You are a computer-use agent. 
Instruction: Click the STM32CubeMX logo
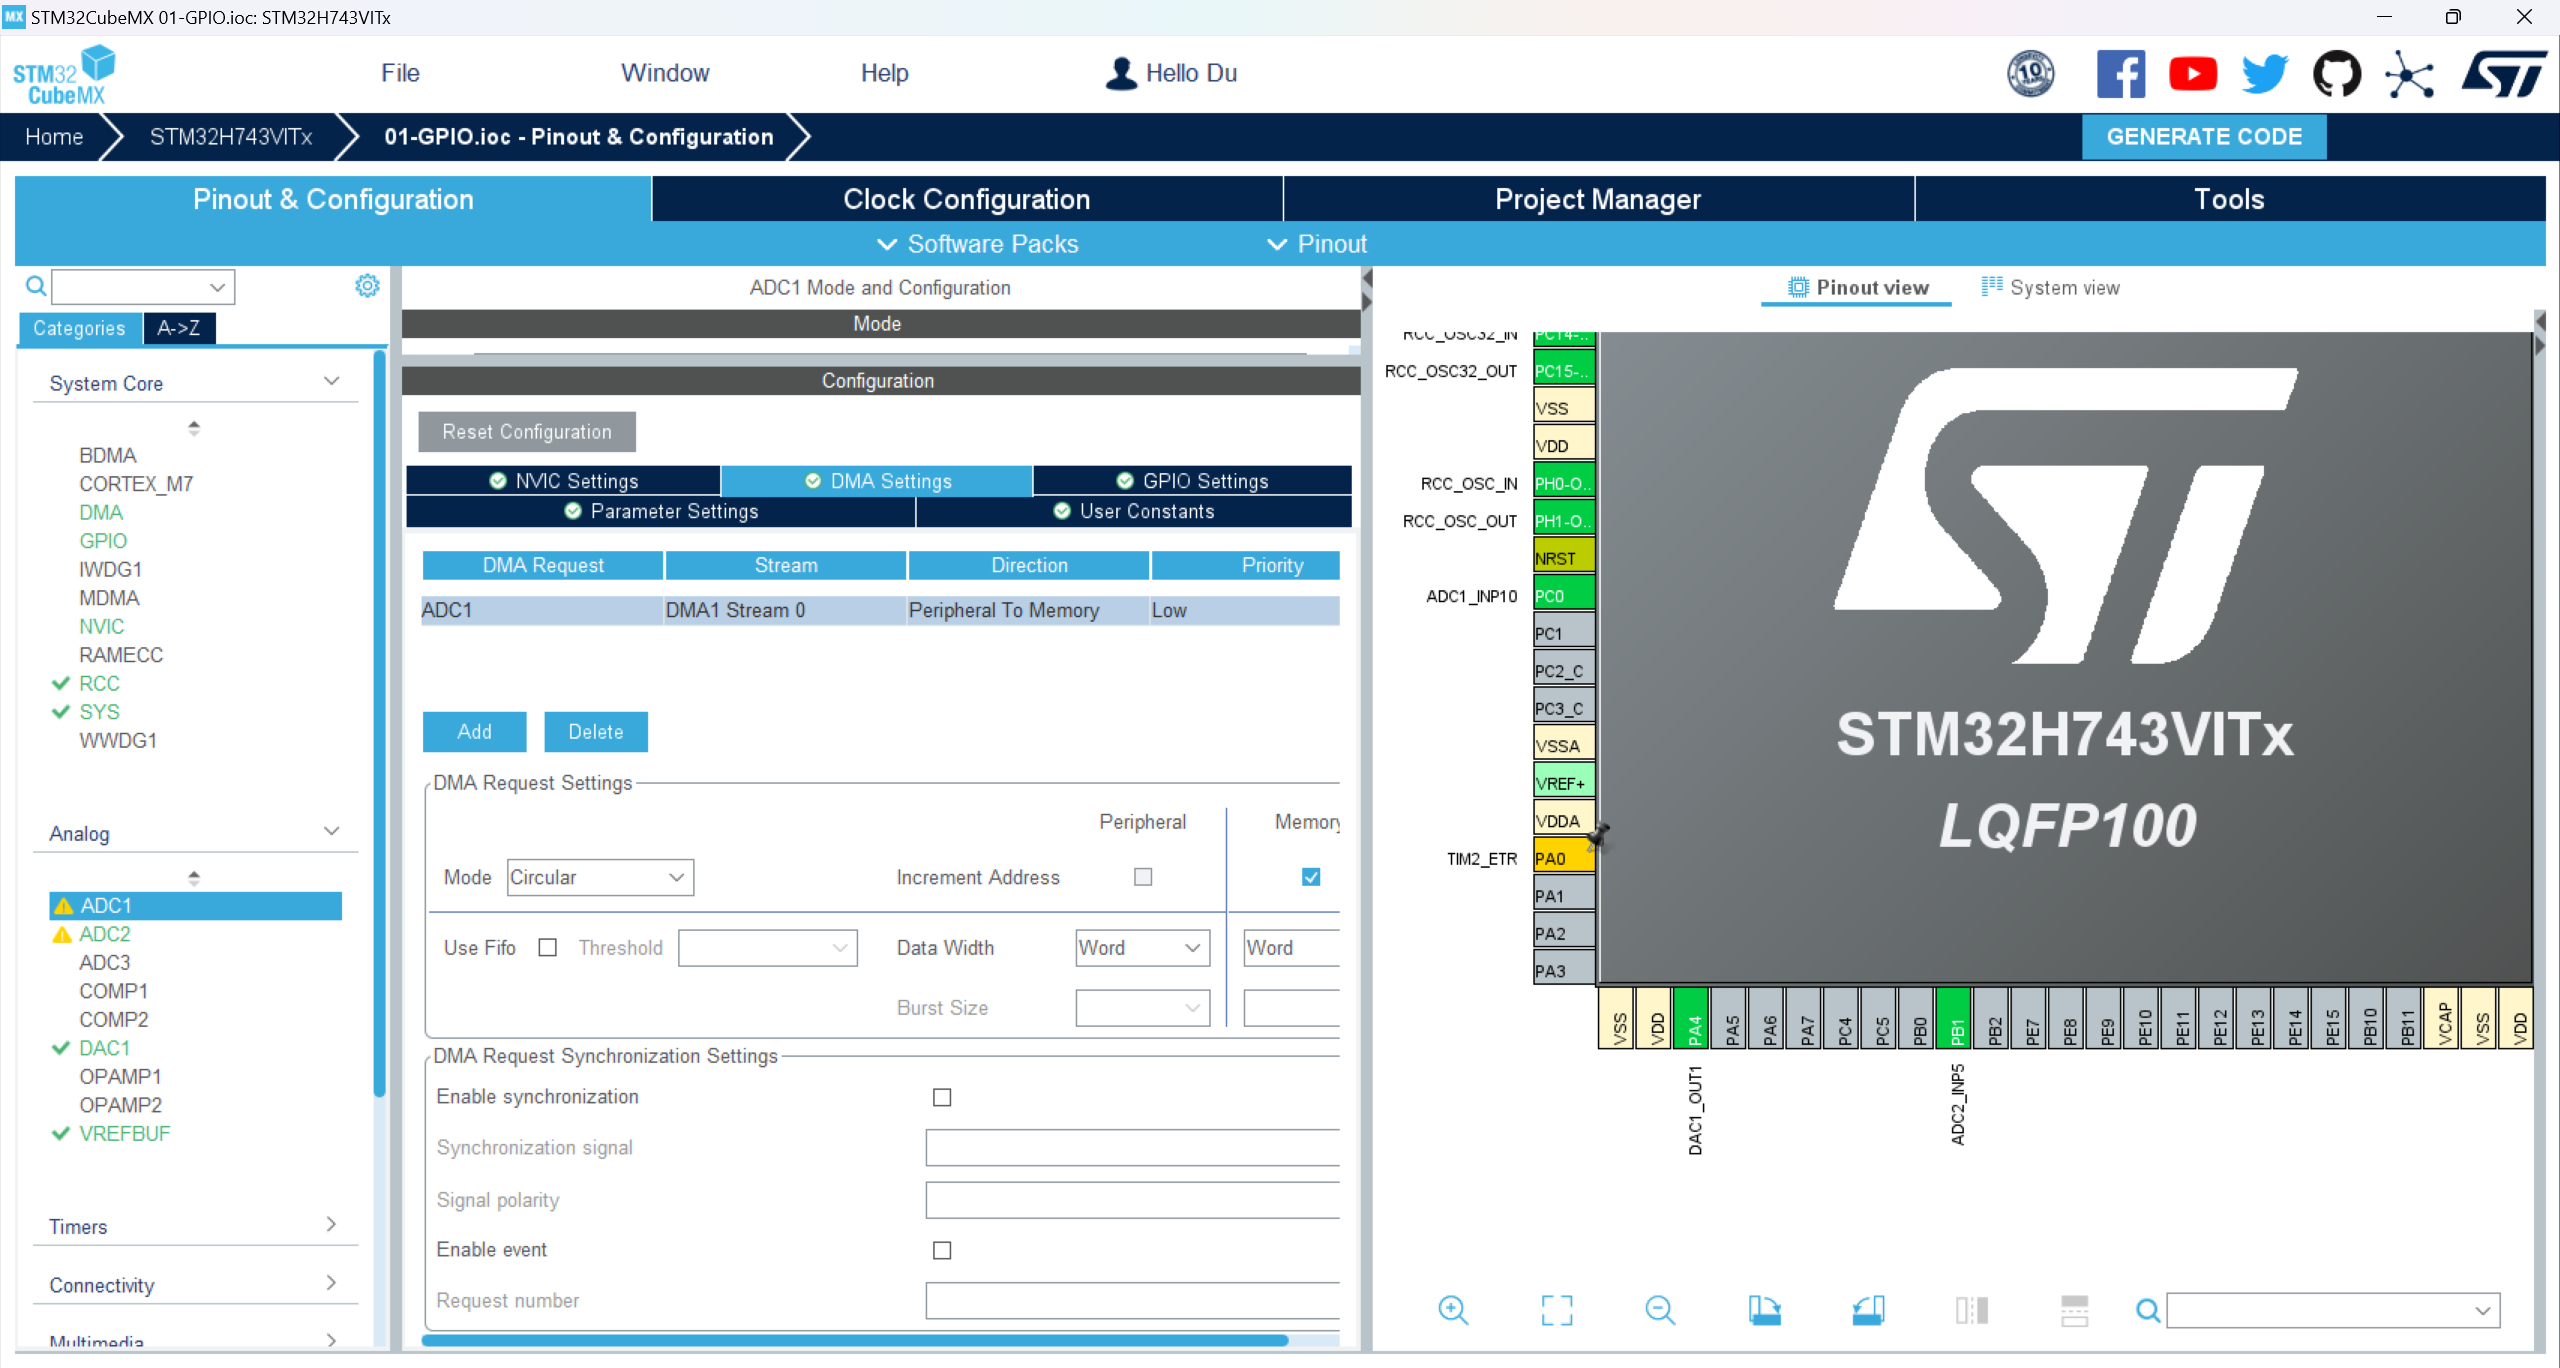click(63, 75)
